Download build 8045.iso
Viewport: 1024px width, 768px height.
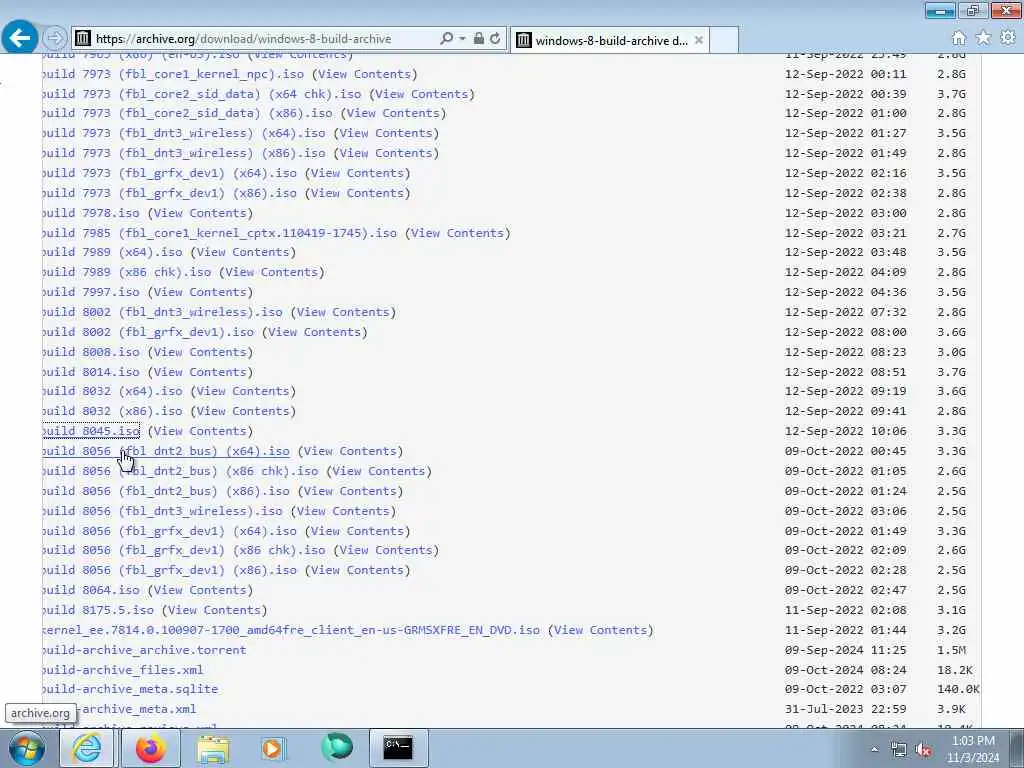(91, 431)
